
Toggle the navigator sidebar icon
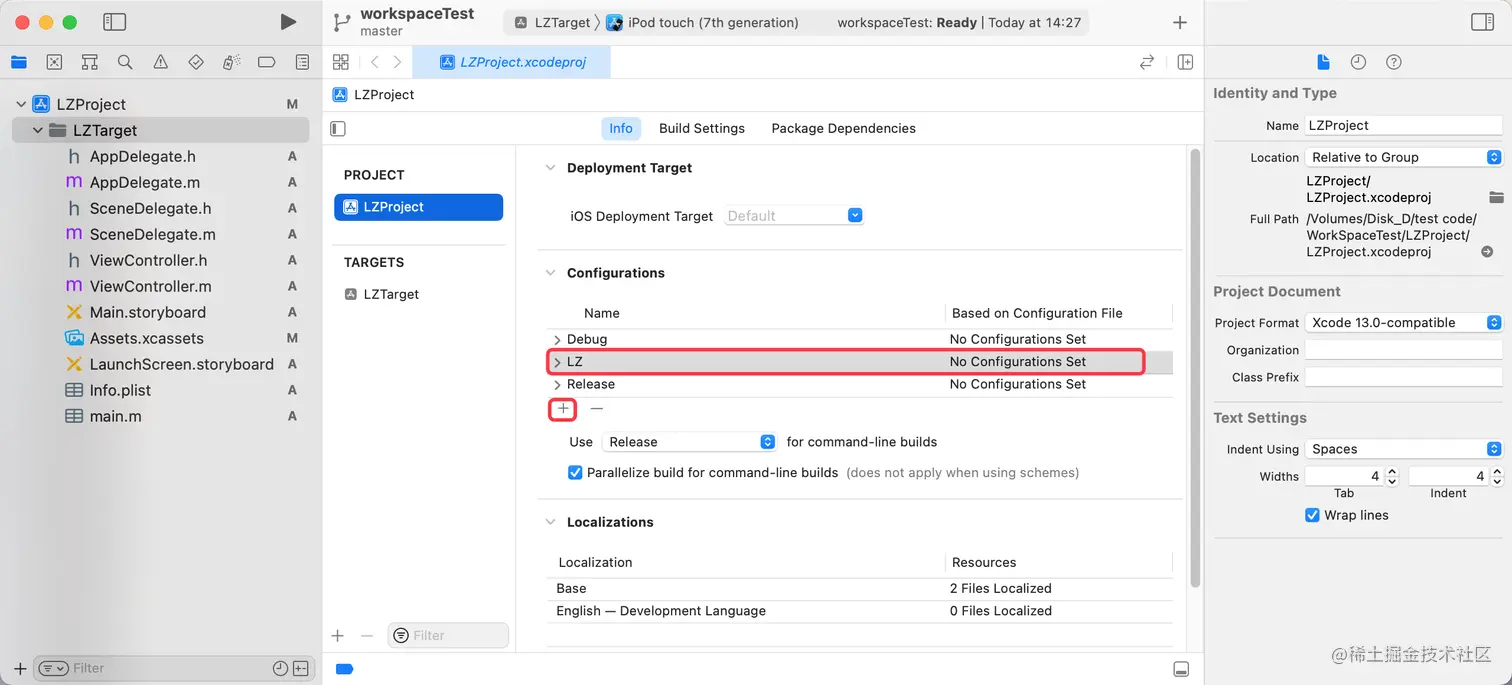click(115, 22)
